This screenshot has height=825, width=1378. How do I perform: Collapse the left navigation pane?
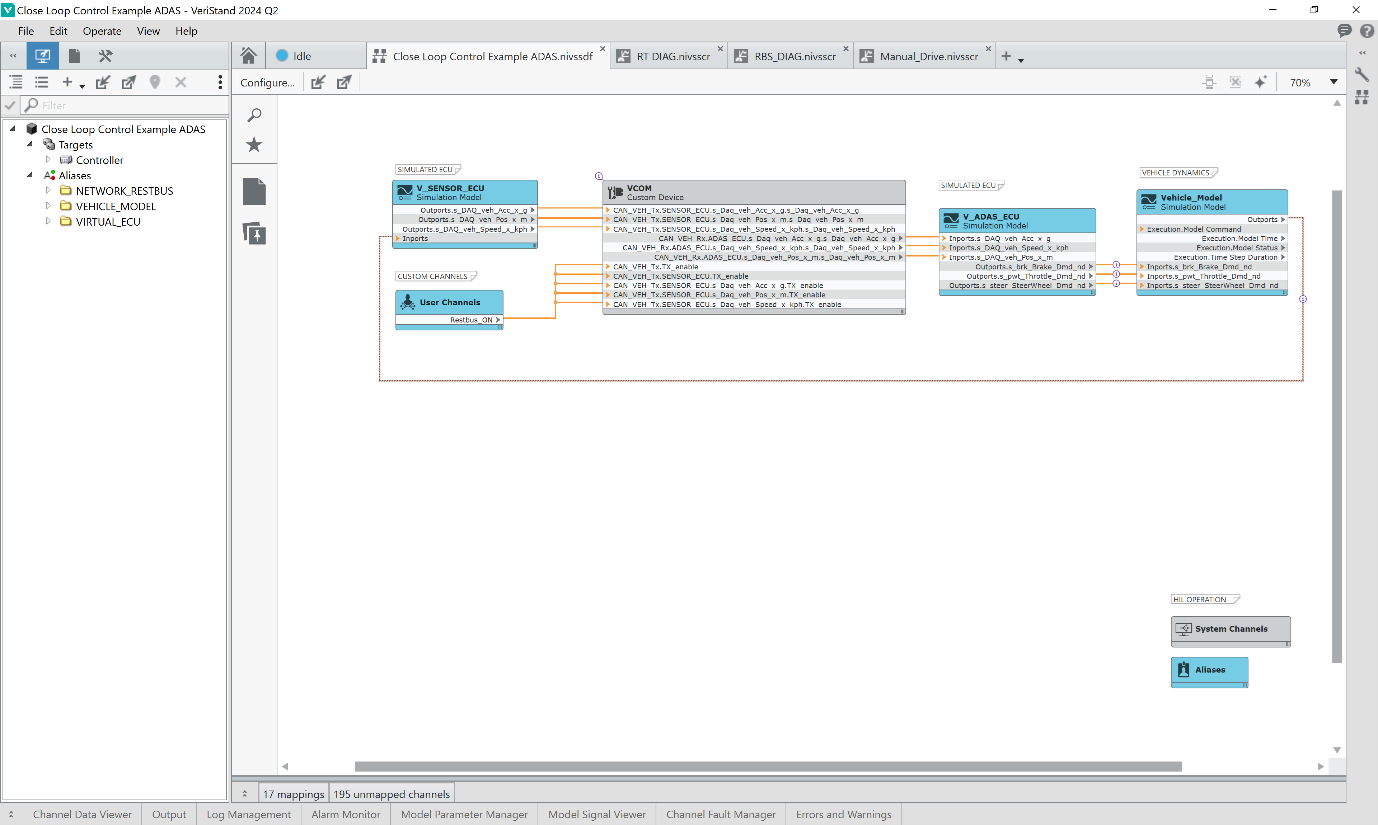coord(13,56)
